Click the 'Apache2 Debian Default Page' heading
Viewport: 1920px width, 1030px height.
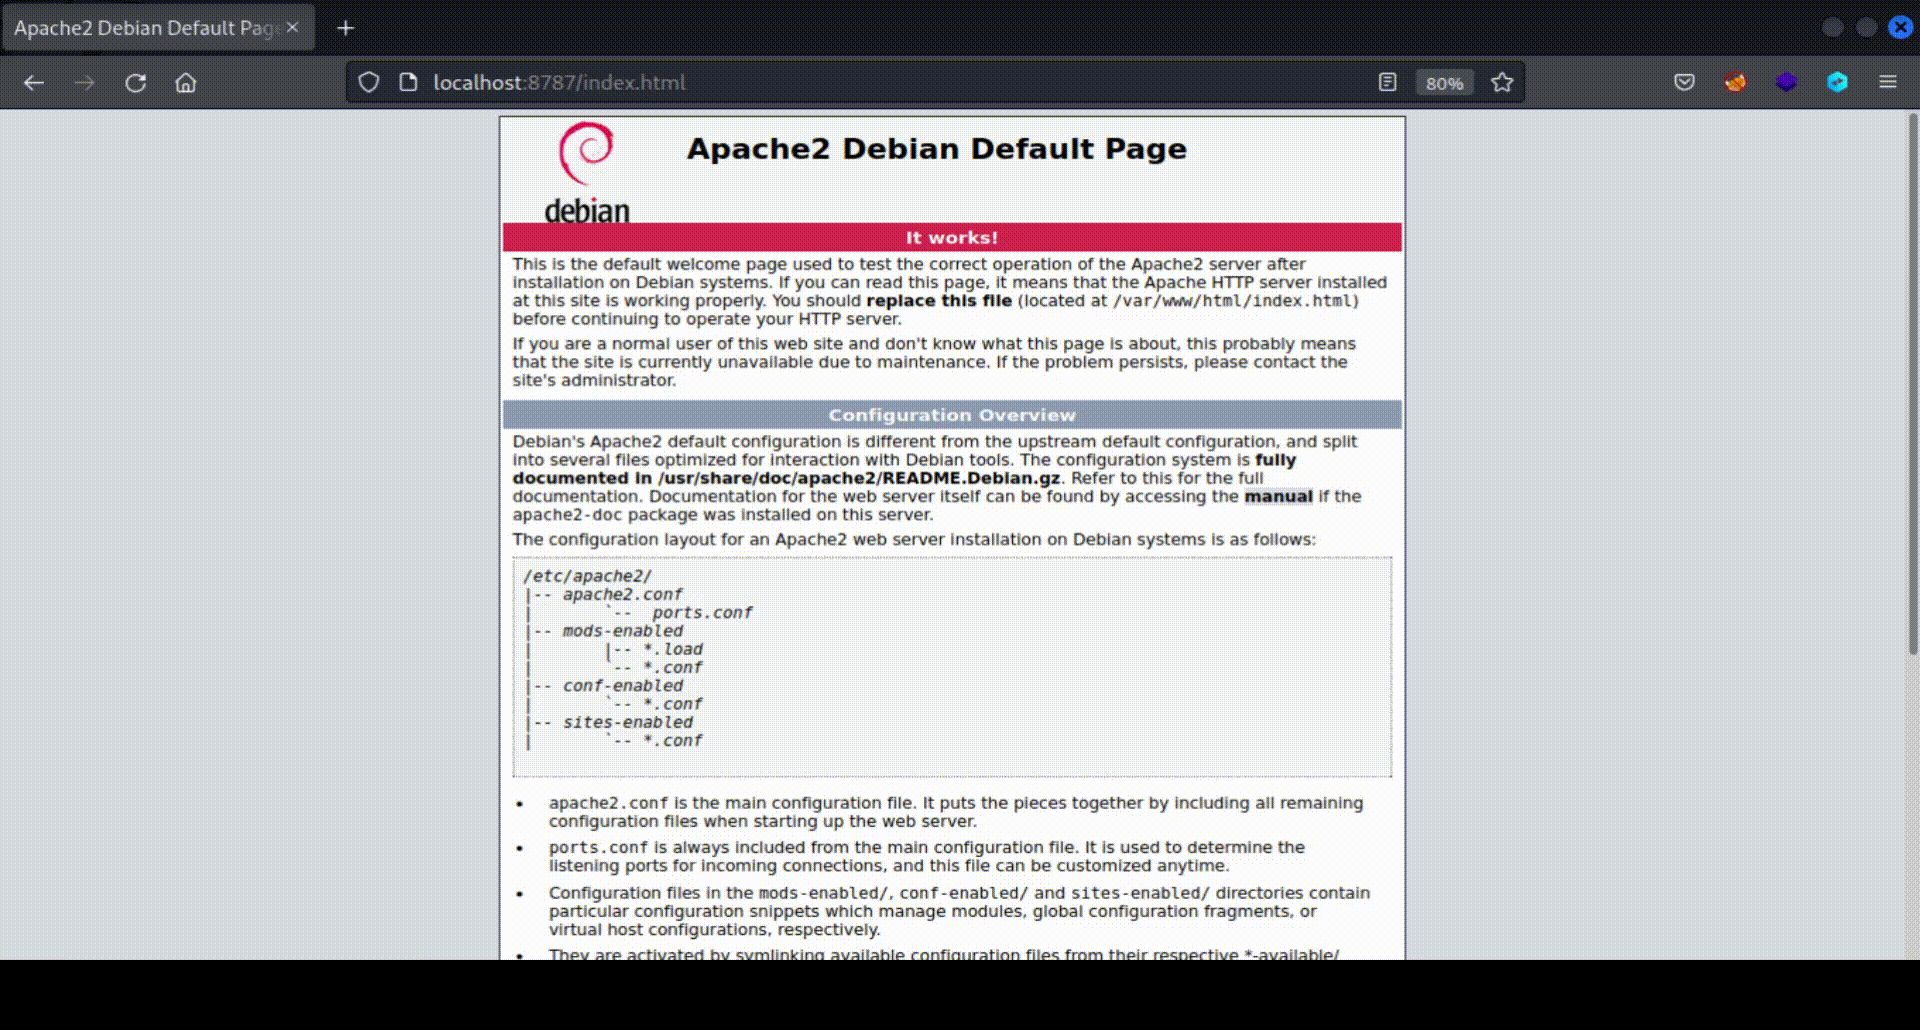point(937,149)
